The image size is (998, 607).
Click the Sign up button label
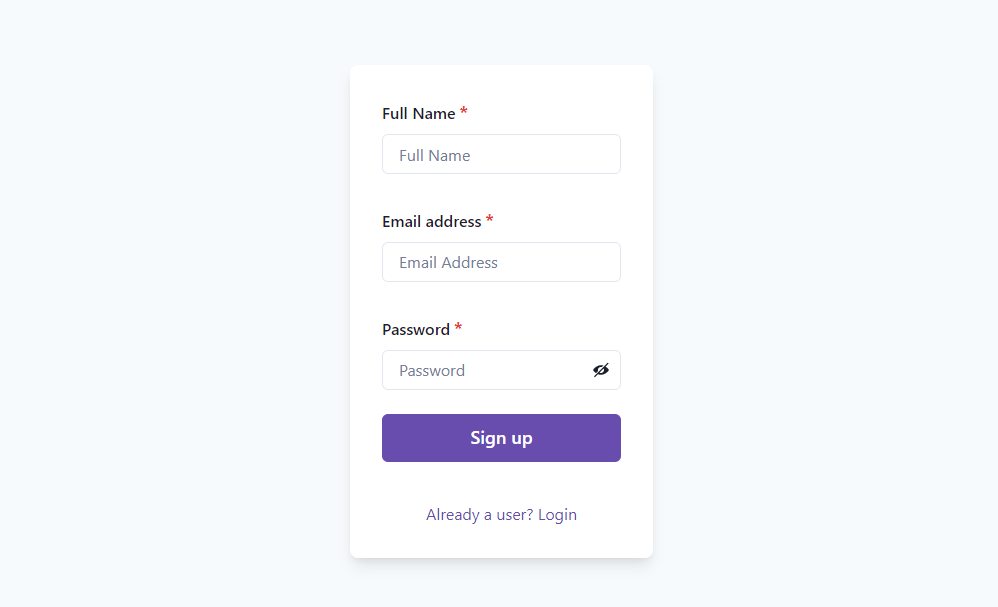point(501,437)
